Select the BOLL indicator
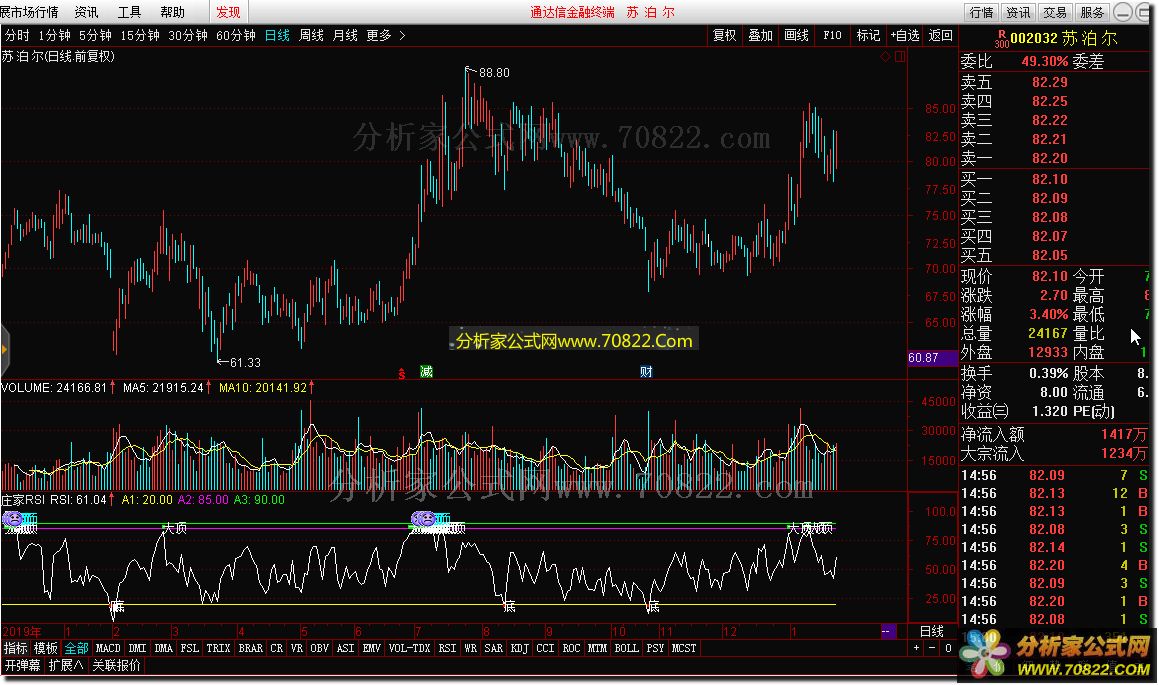 (x=626, y=648)
